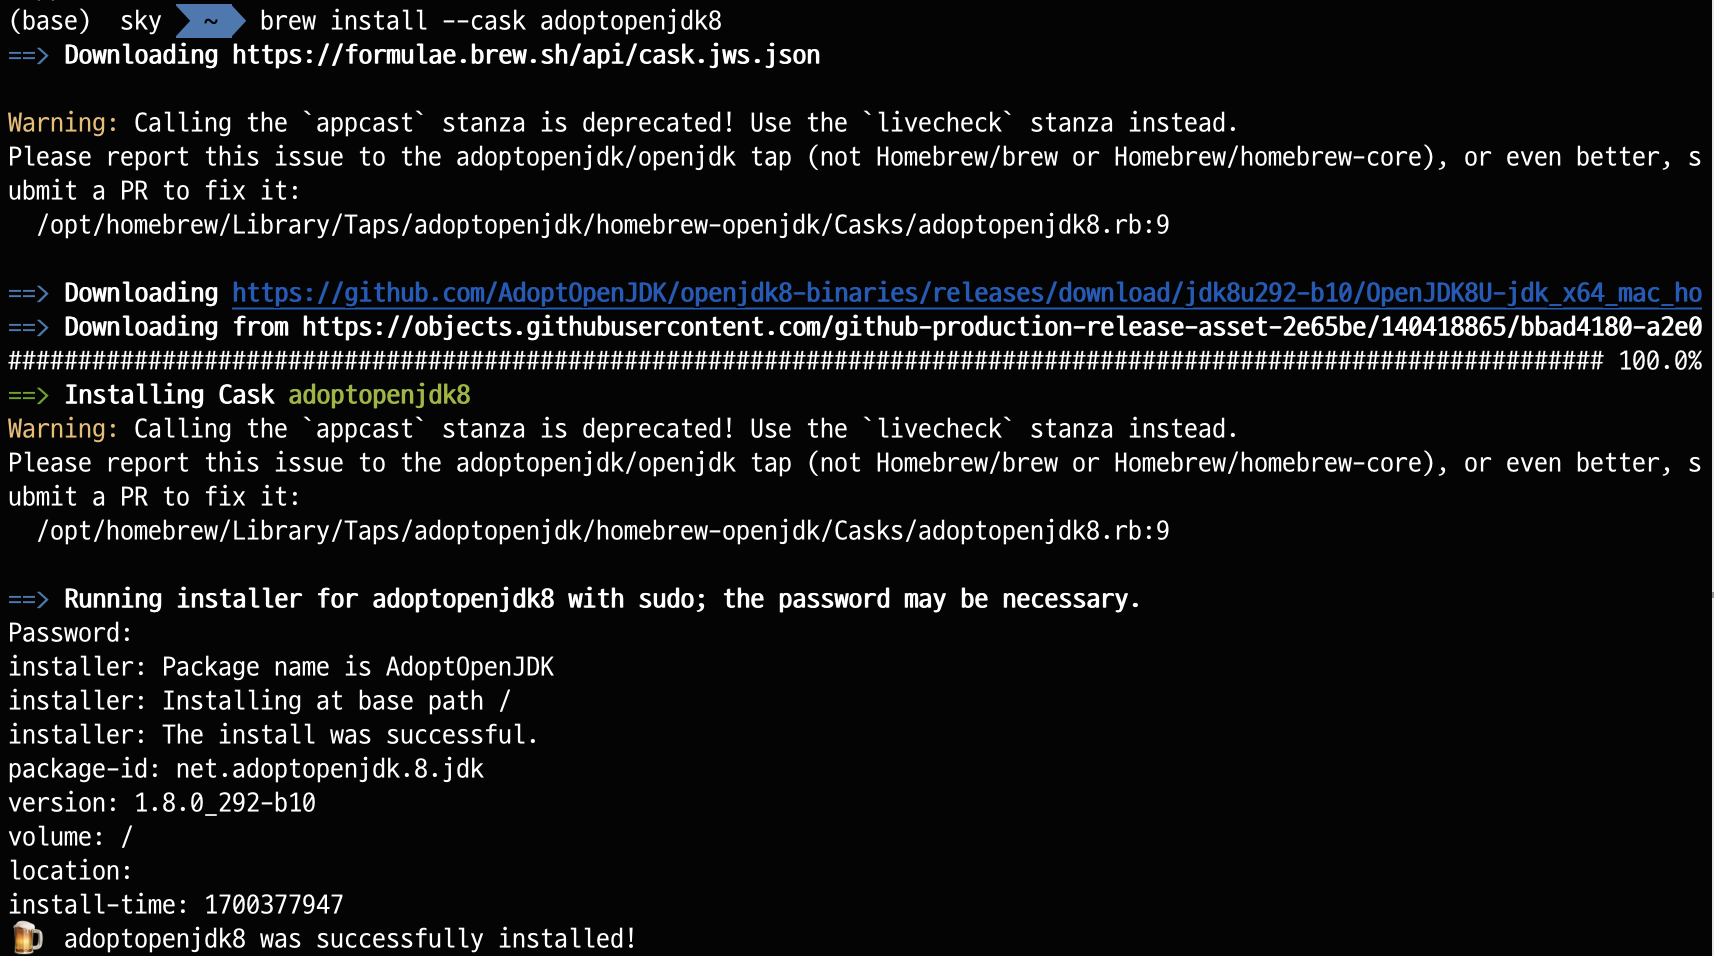
Task: Click the second adoptopenjdk8.rb:9 file path
Action: pos(603,531)
